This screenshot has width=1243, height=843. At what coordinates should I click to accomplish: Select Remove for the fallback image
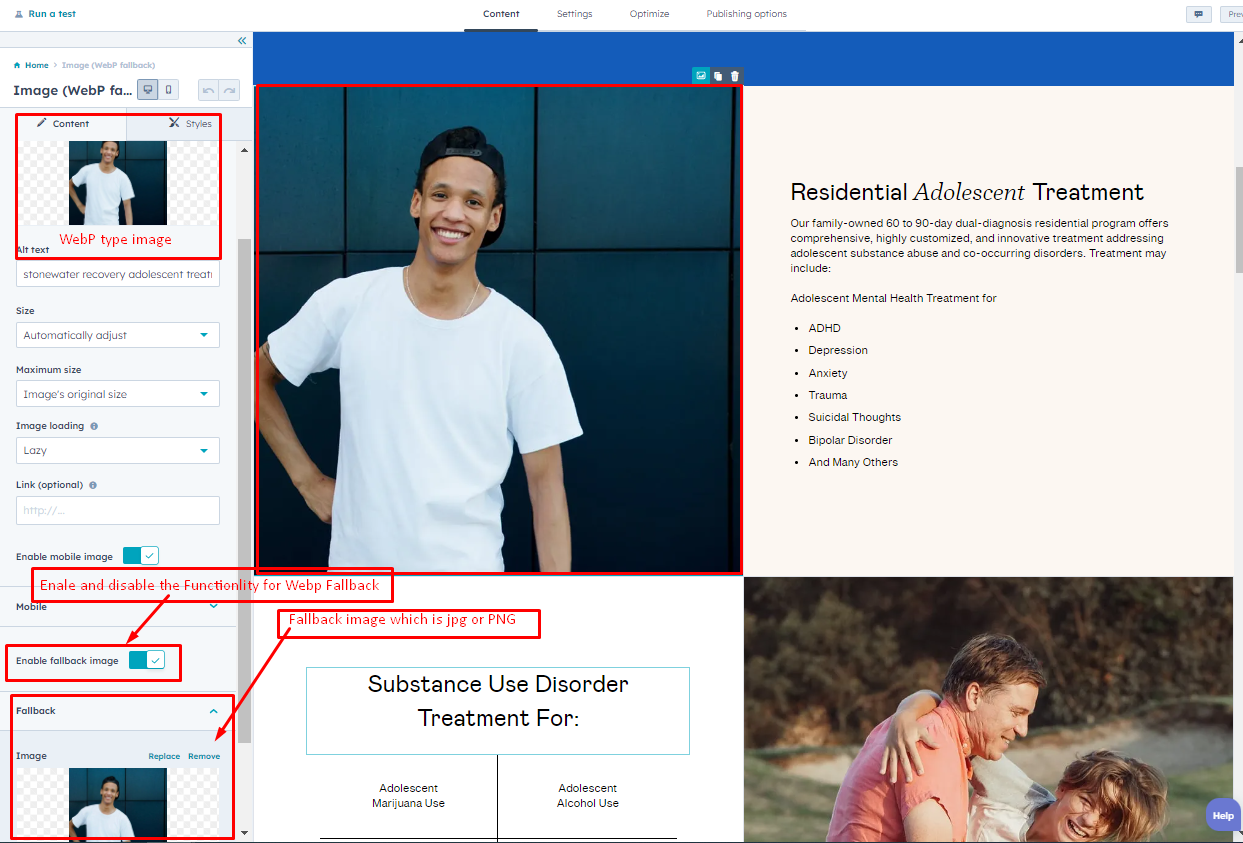pos(204,756)
